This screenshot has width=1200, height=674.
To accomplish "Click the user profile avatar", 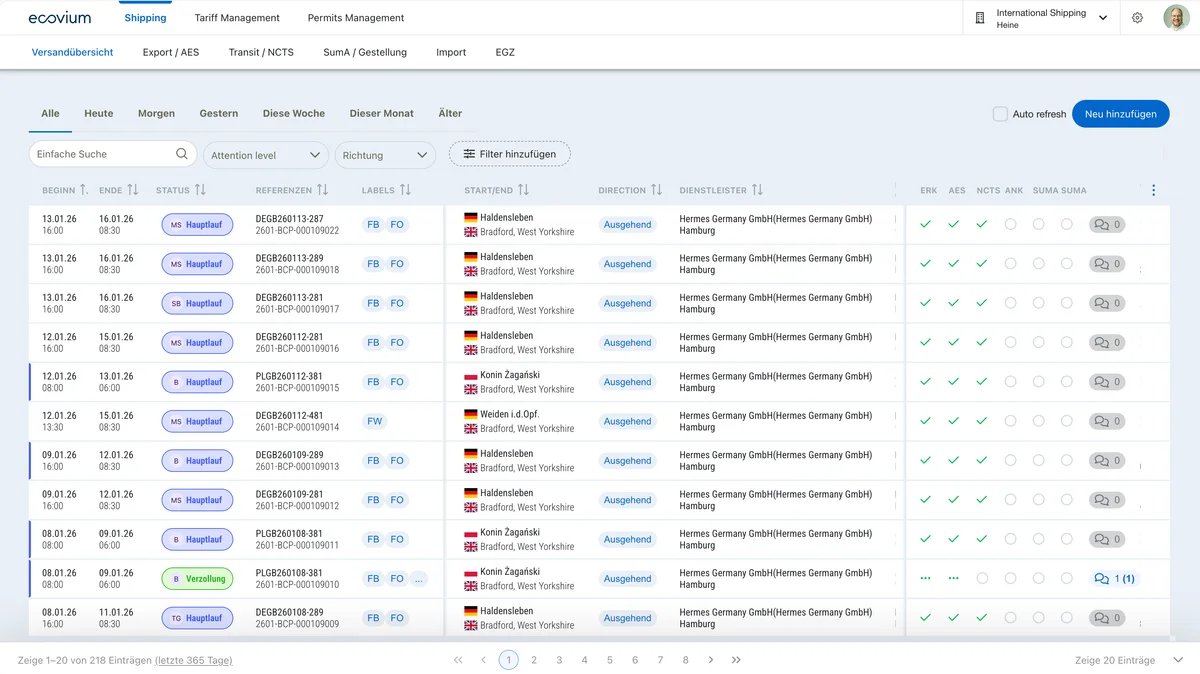I will (1174, 17).
